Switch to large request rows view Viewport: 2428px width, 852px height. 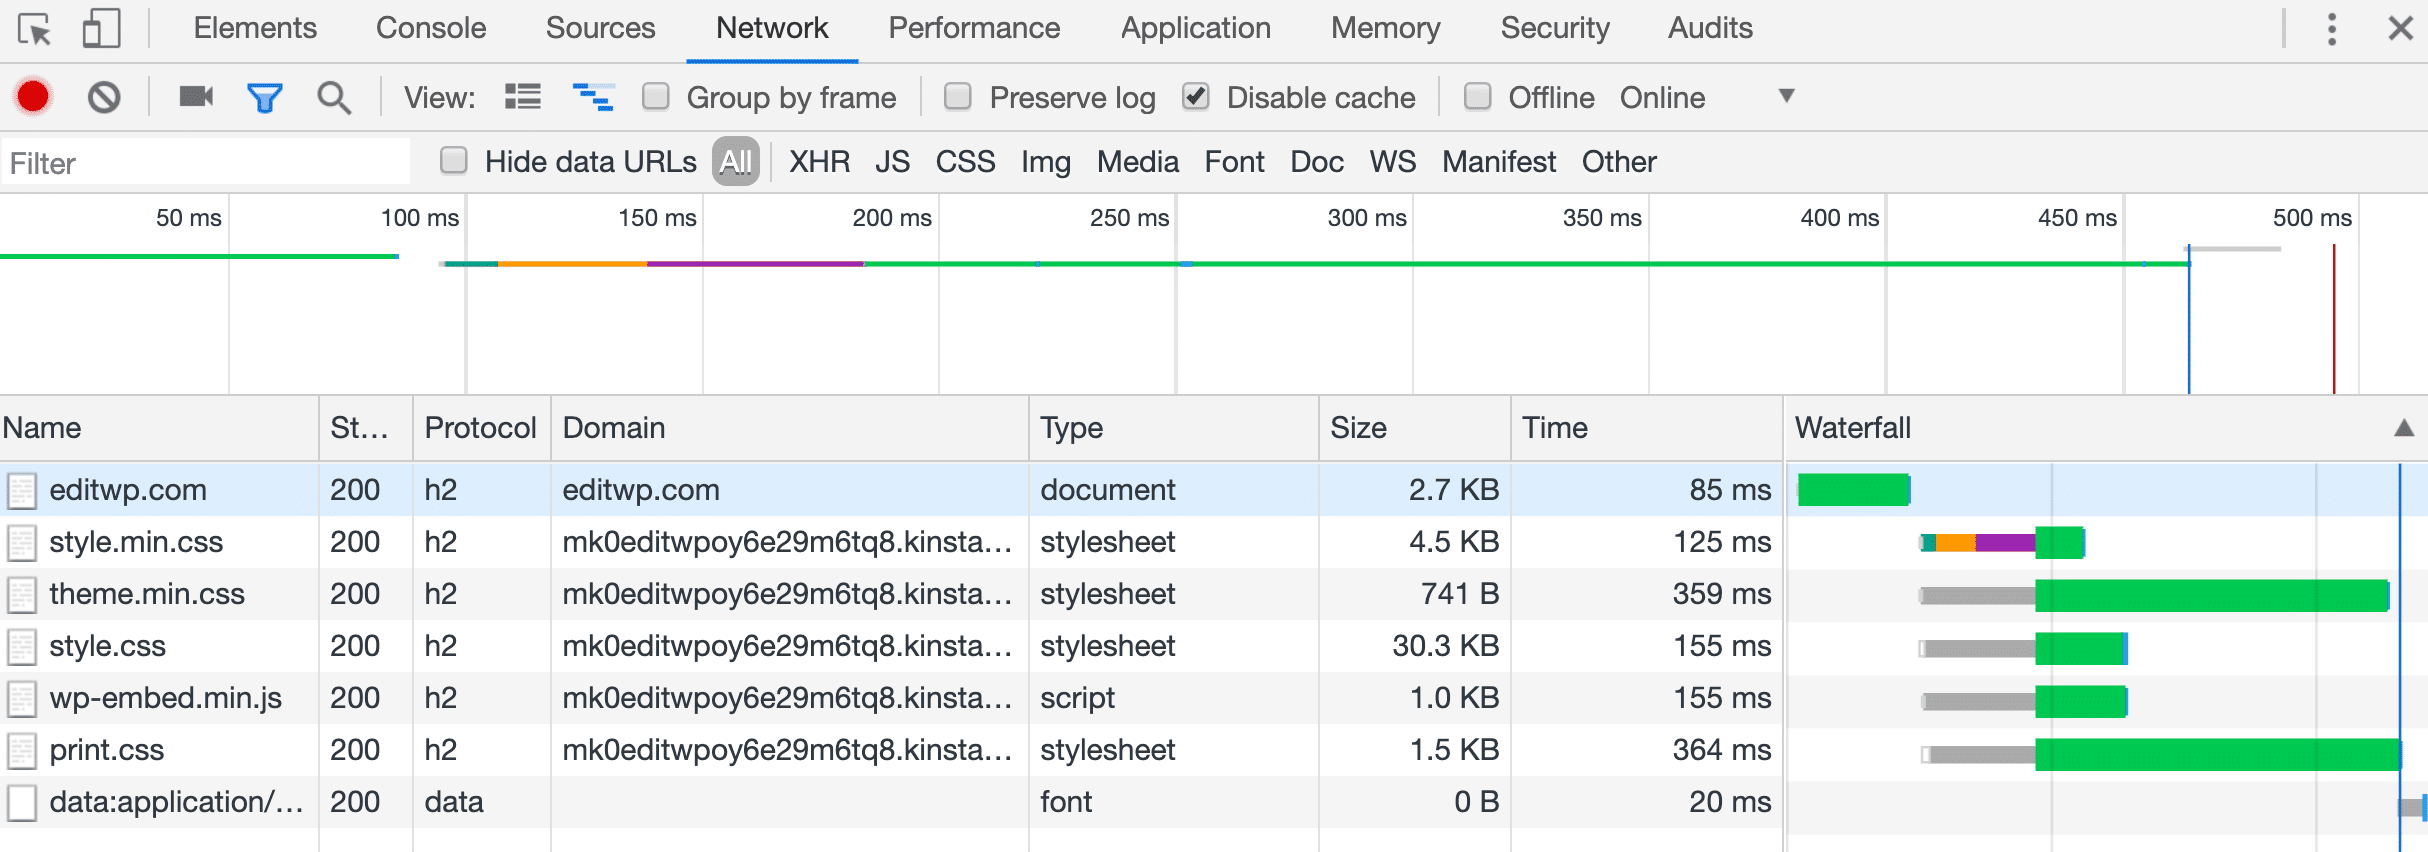(523, 97)
